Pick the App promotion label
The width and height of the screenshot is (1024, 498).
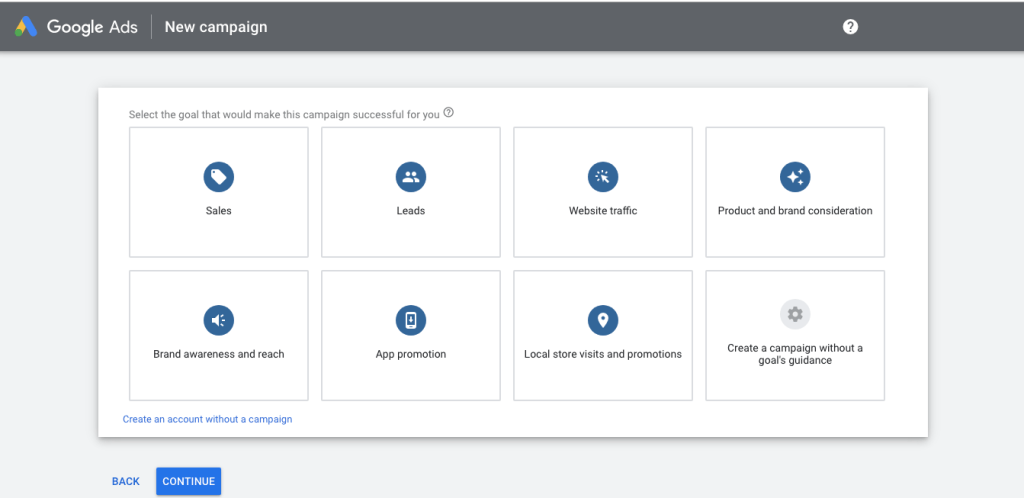[x=411, y=354]
